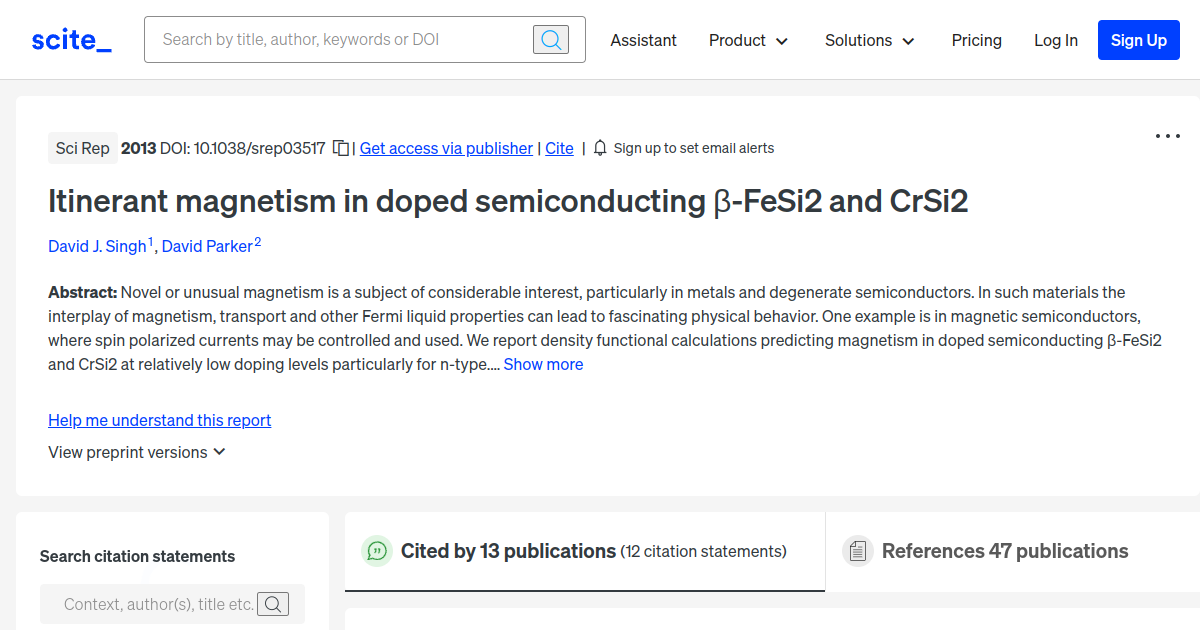The height and width of the screenshot is (630, 1200).
Task: Switch to the References 47 publications tab
Action: pyautogui.click(x=1005, y=551)
